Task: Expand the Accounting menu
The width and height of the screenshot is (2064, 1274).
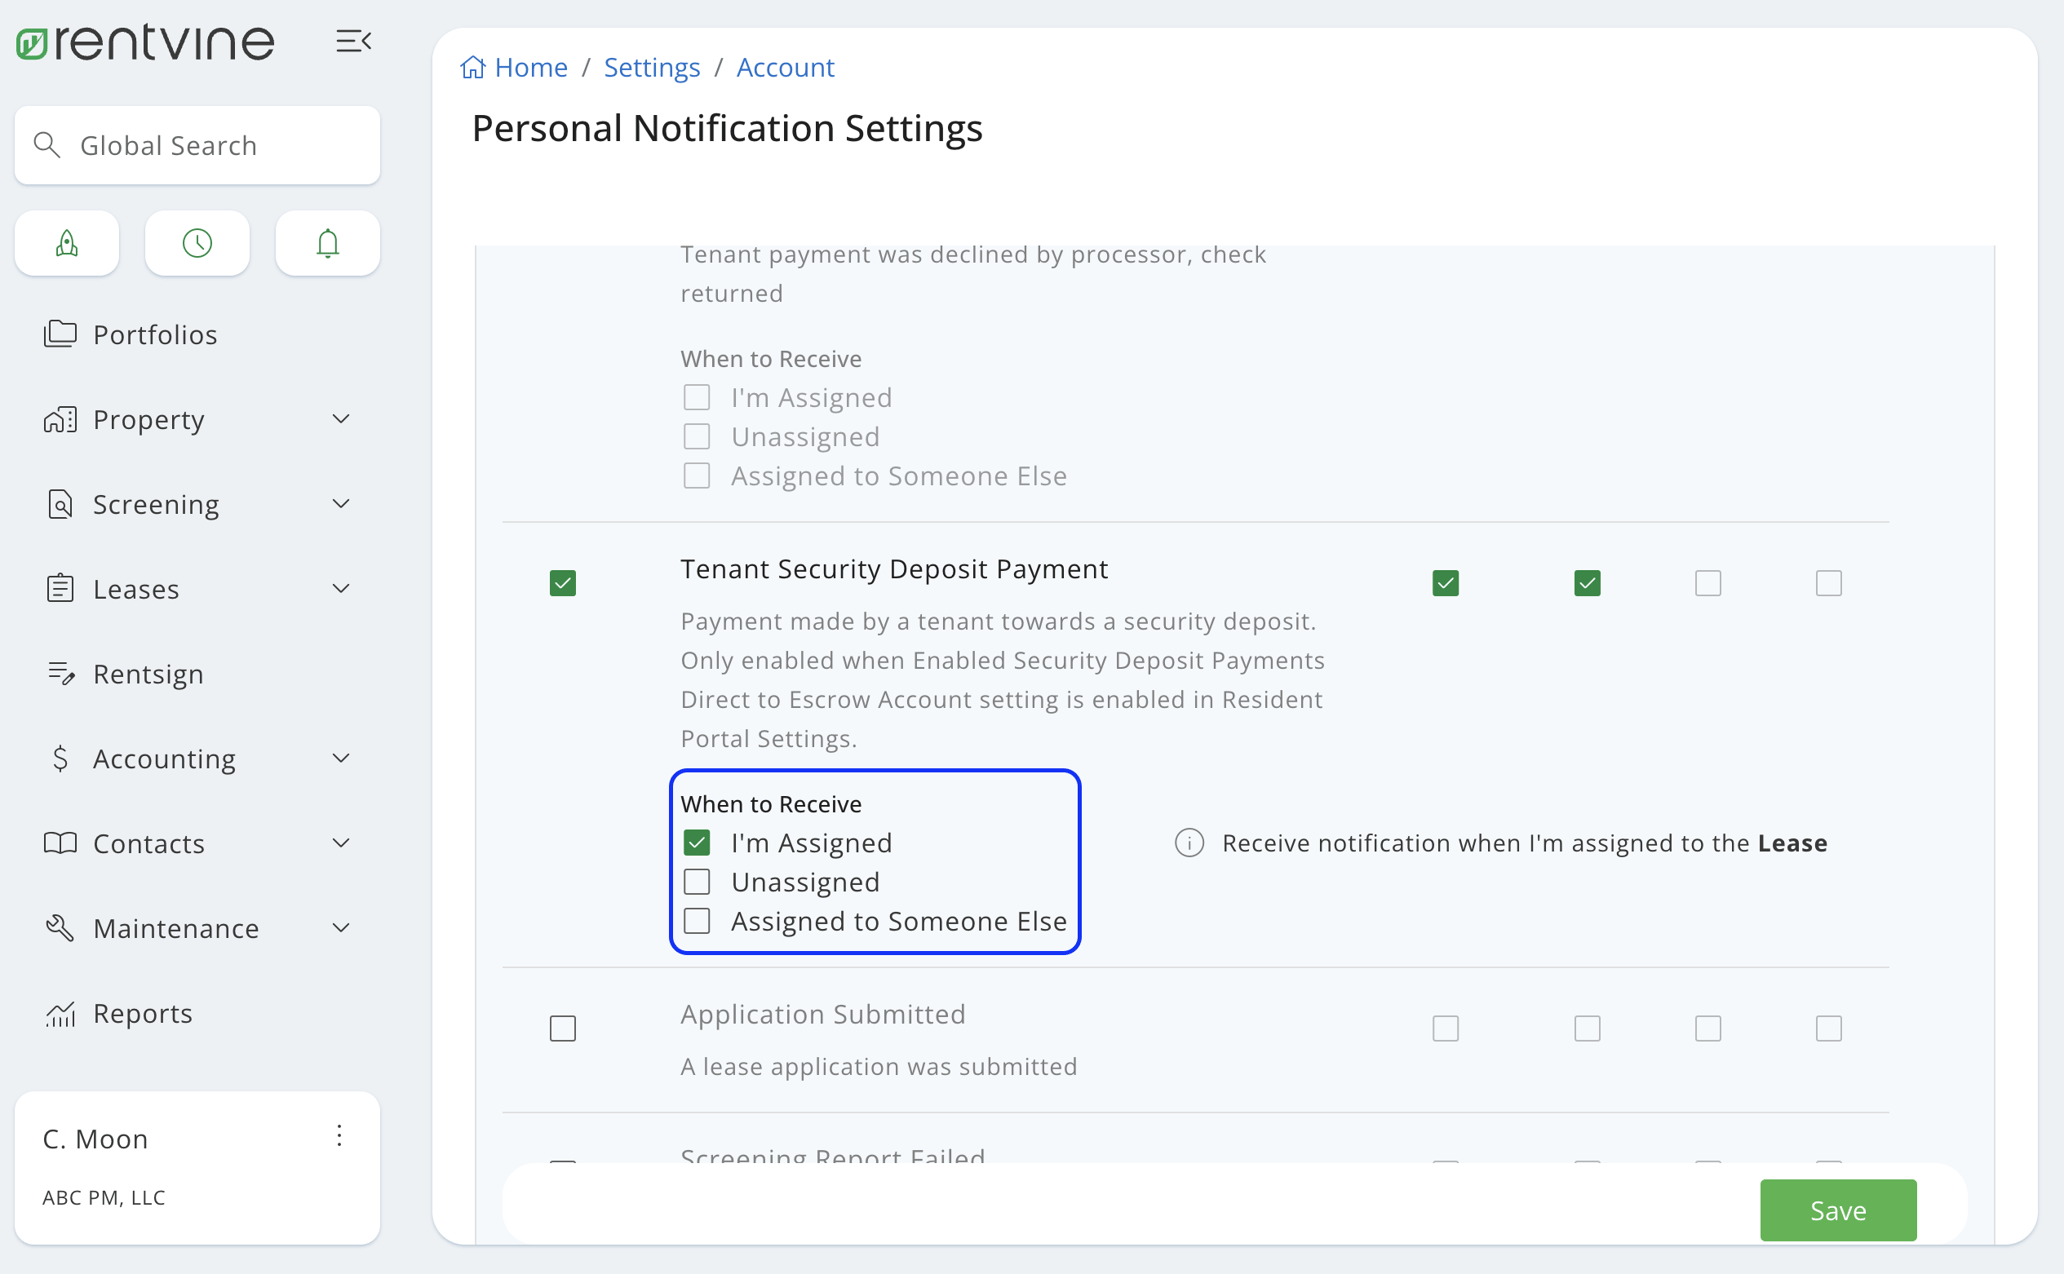Action: point(164,758)
